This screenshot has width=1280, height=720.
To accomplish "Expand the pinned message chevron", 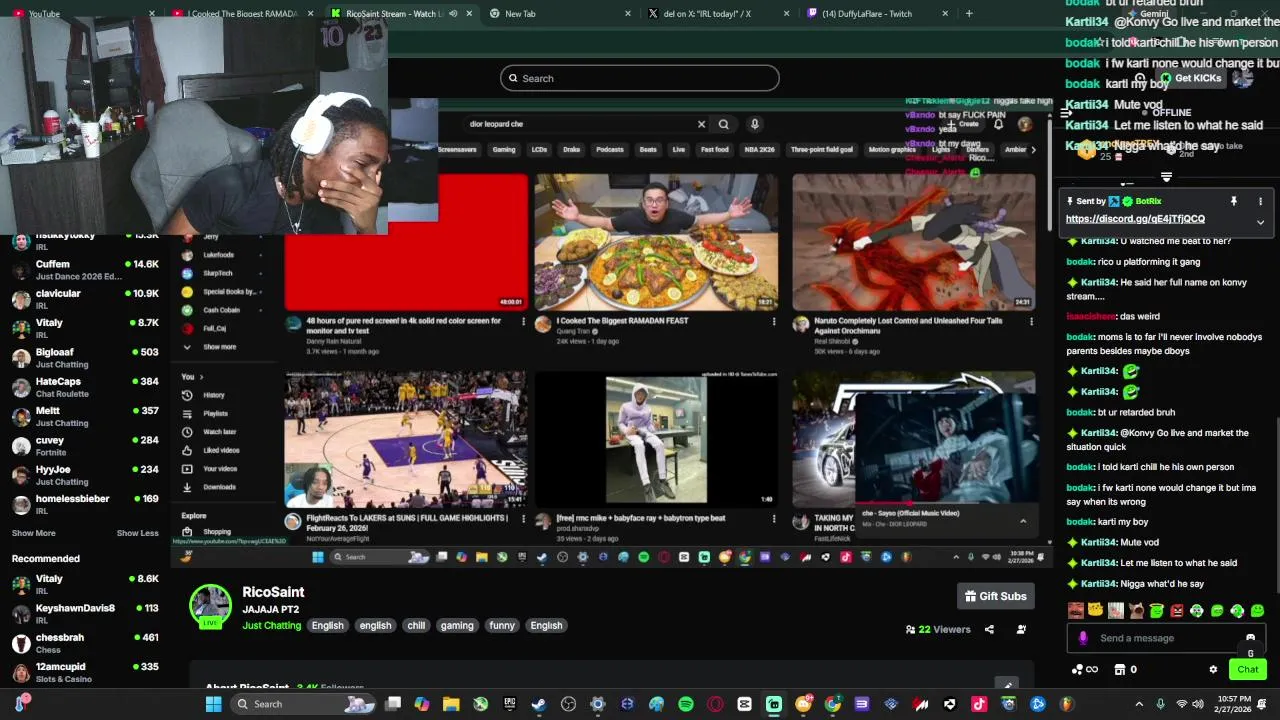I will pyautogui.click(x=1260, y=222).
